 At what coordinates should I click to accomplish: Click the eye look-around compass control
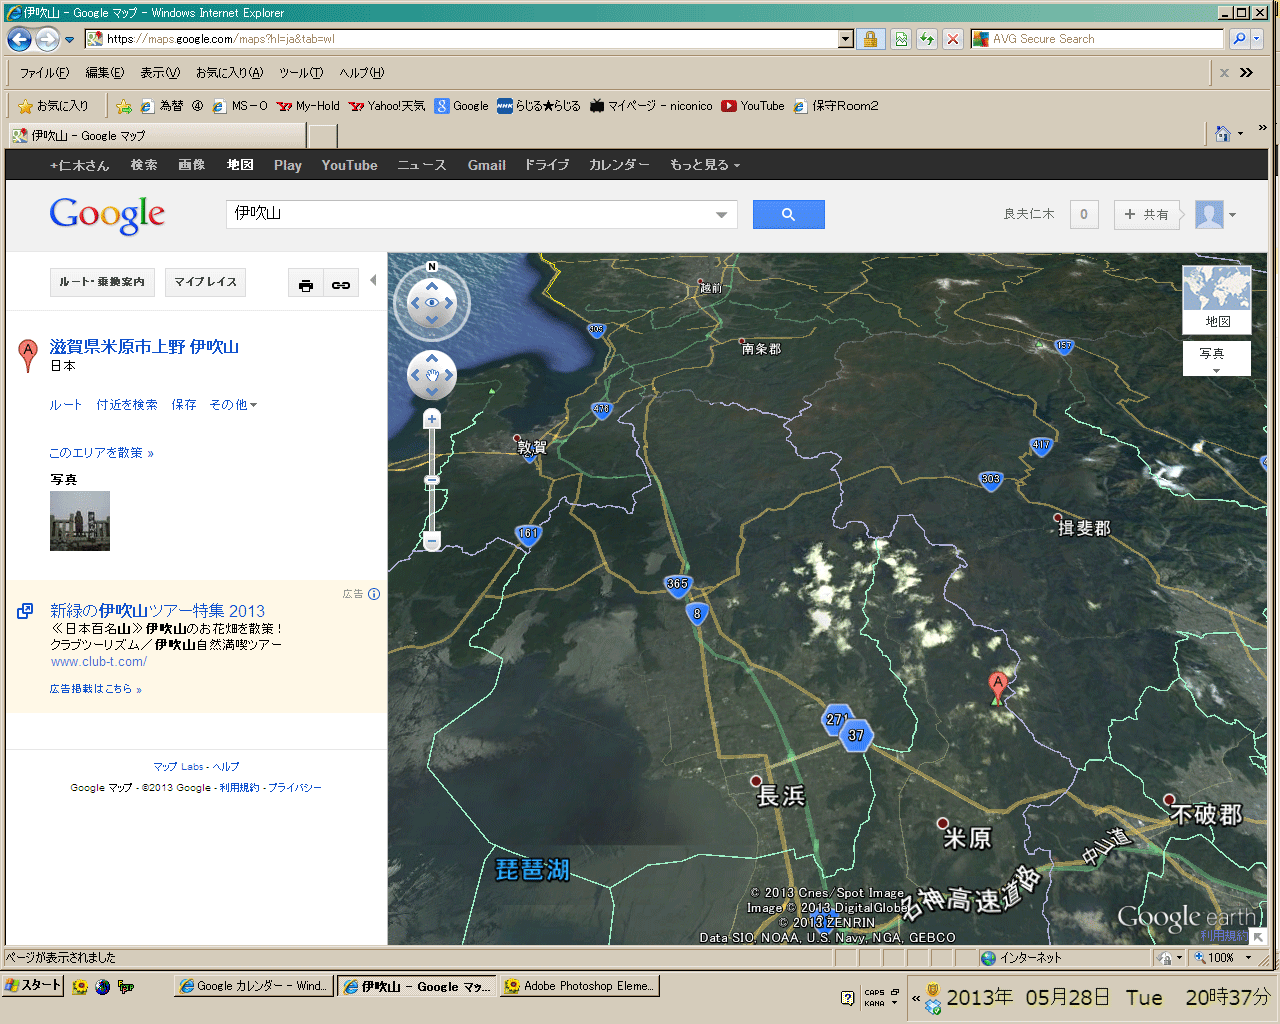tap(432, 302)
